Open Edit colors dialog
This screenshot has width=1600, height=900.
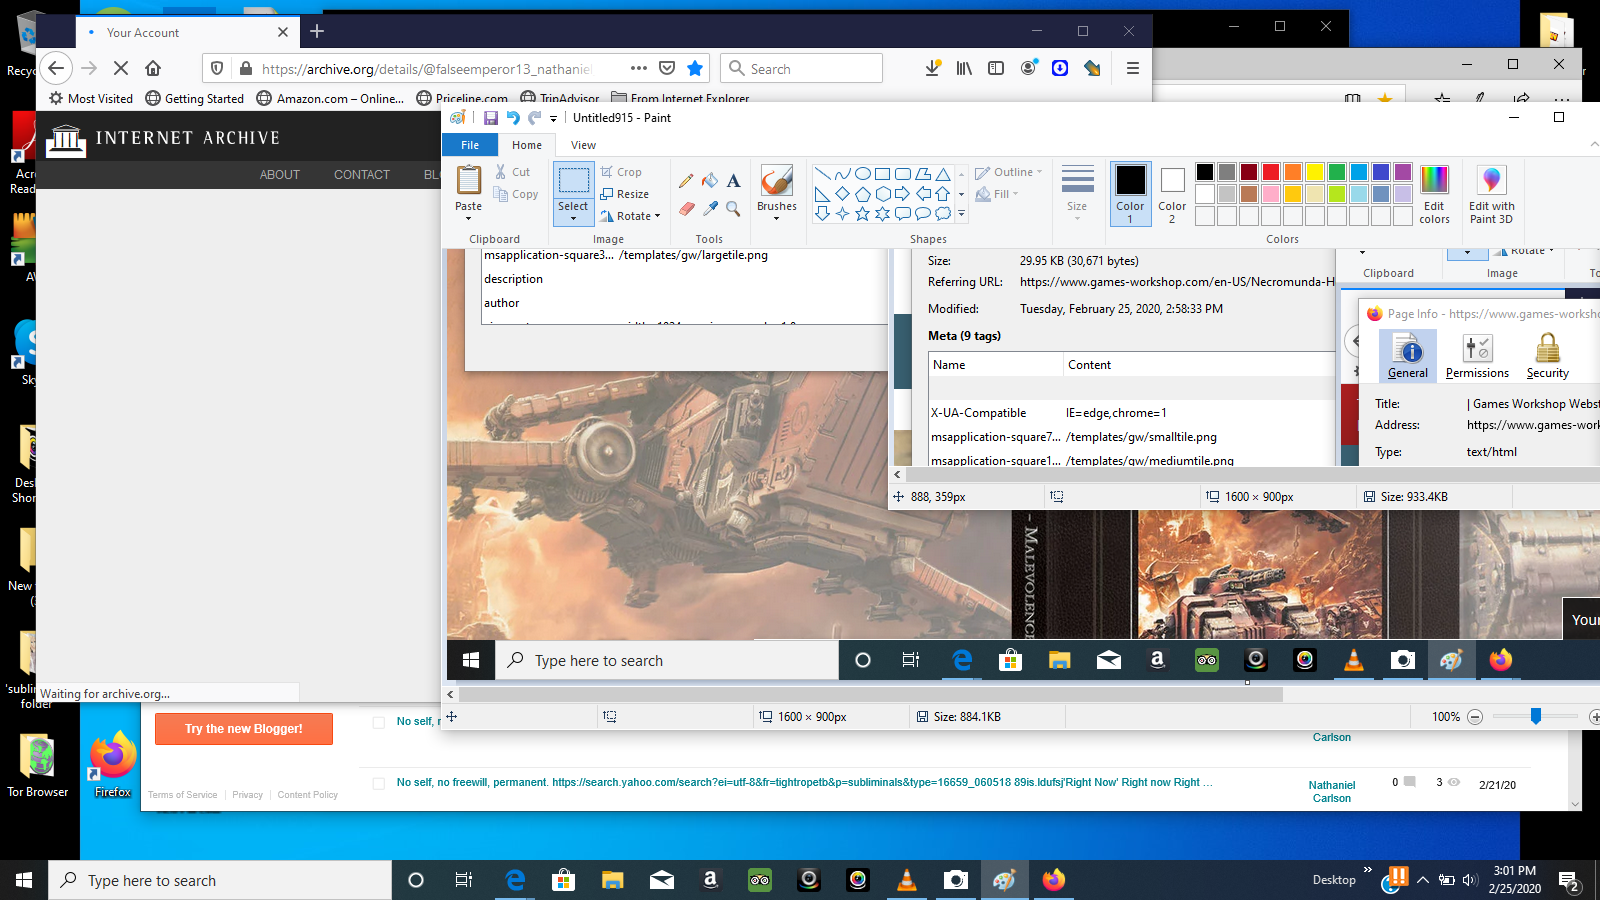(1434, 195)
